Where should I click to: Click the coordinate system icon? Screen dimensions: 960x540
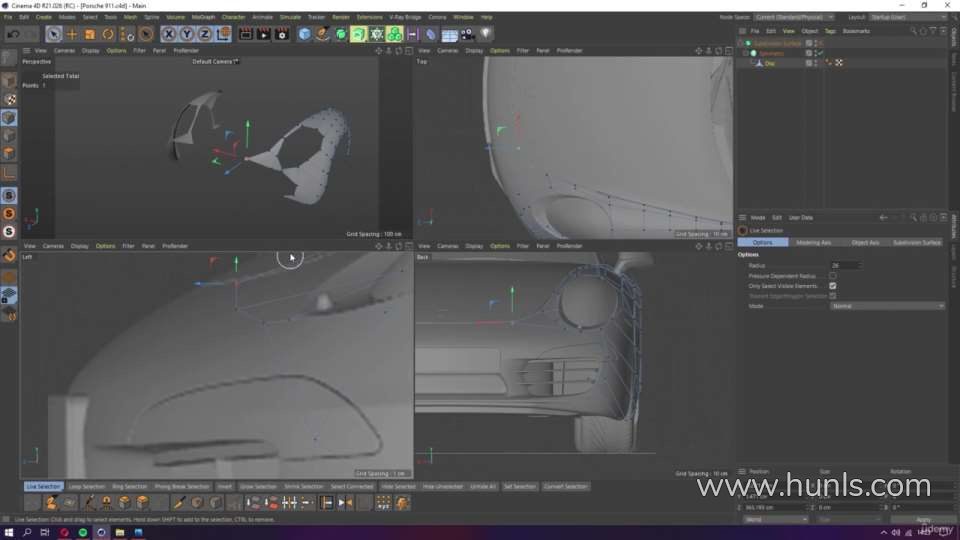223,34
